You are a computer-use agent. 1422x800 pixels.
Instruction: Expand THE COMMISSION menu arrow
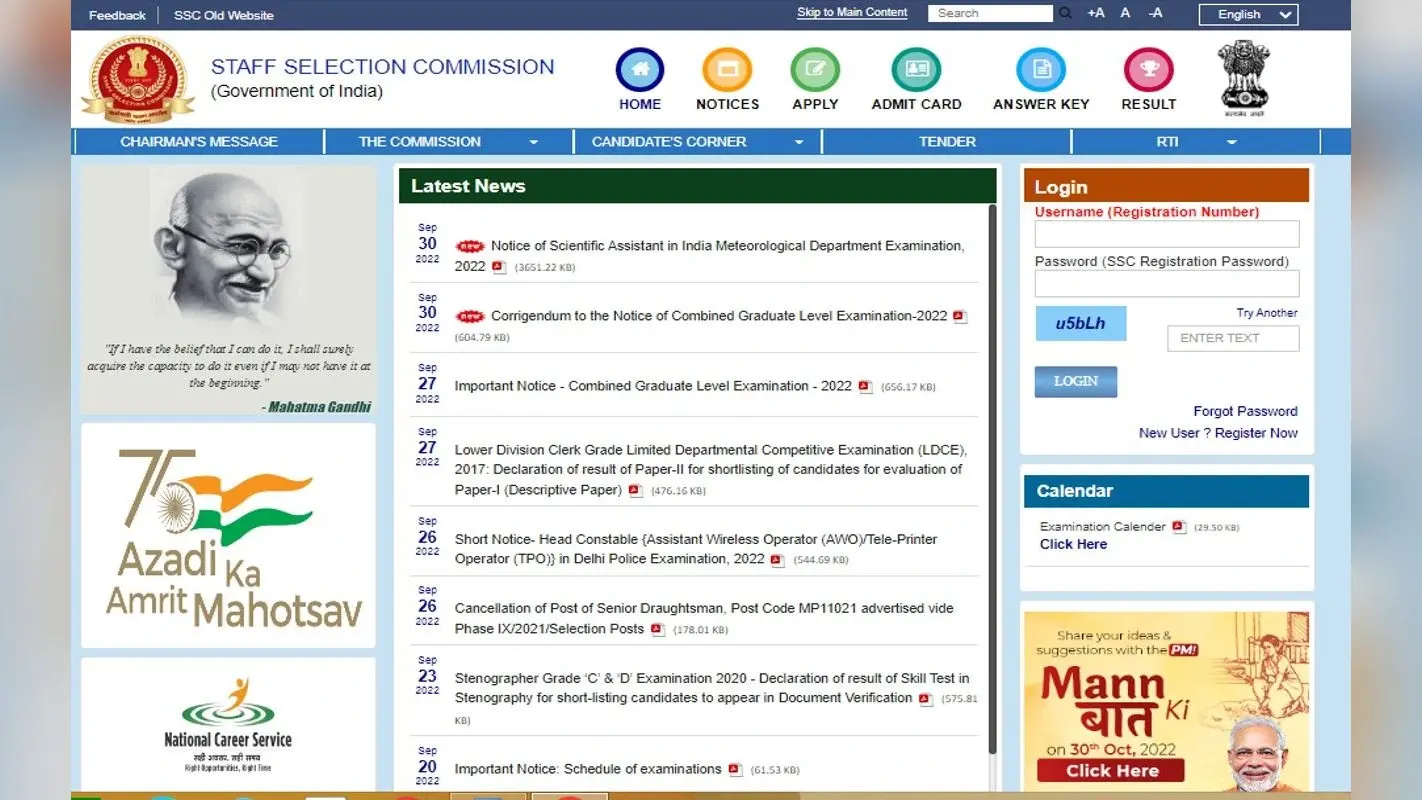[533, 142]
